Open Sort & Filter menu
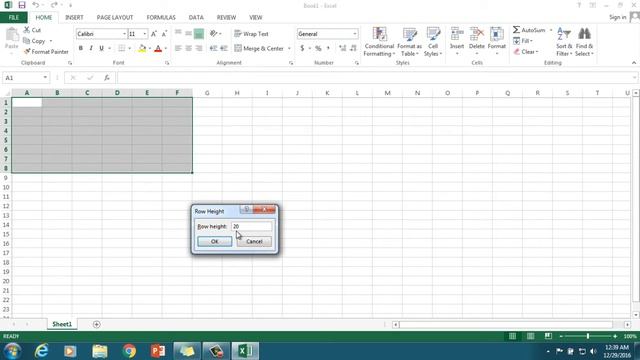The height and width of the screenshot is (360, 640). 564,42
